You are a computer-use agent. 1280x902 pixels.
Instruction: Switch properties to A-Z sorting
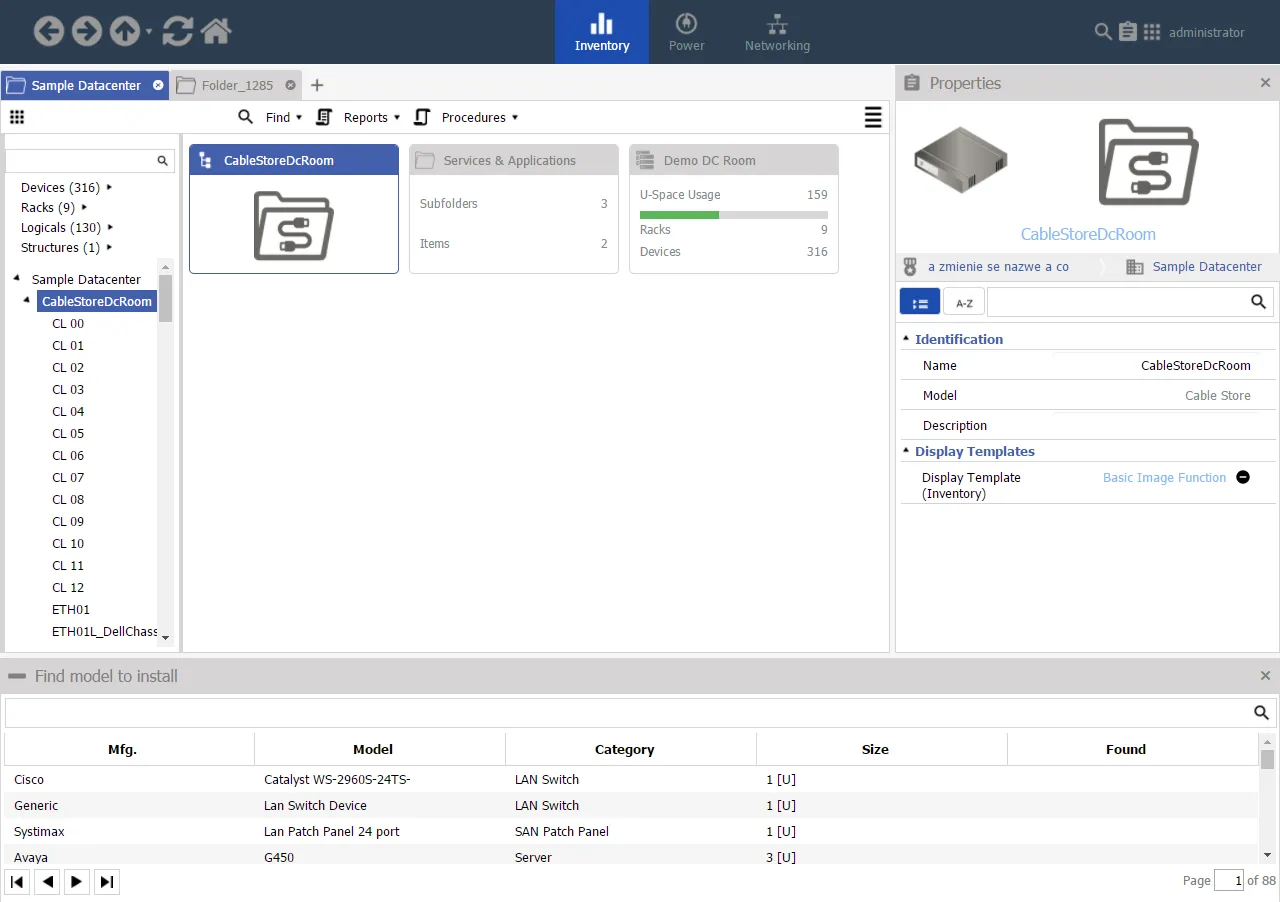[964, 302]
